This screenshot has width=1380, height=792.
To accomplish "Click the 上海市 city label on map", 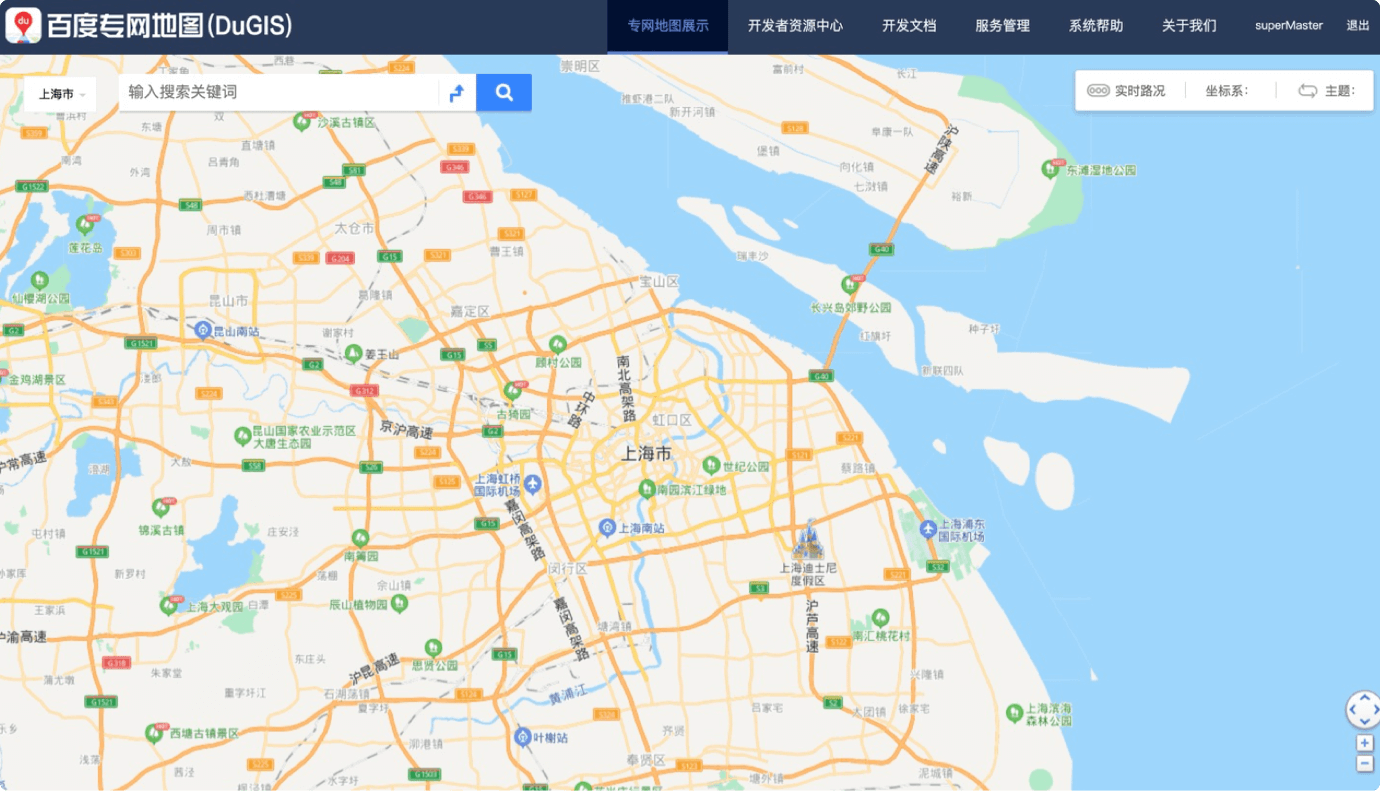I will pos(647,453).
